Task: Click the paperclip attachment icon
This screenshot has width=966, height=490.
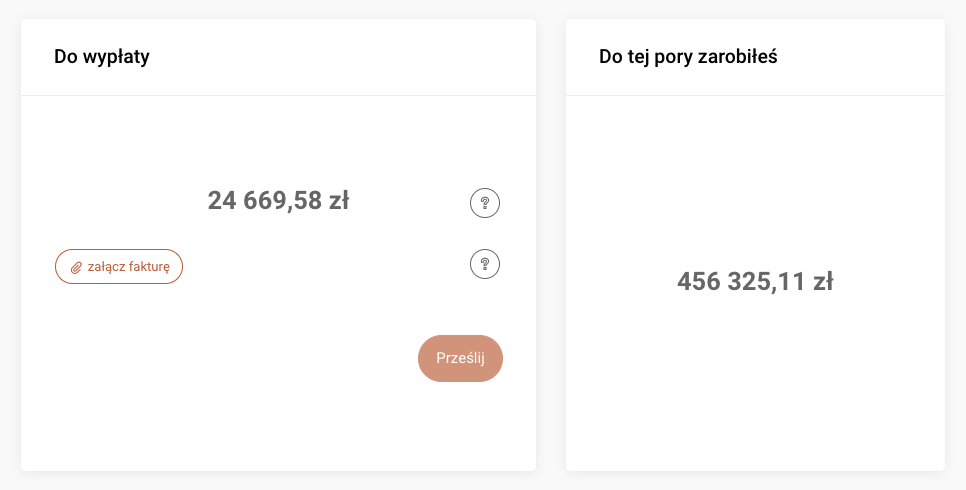Action: (76, 268)
